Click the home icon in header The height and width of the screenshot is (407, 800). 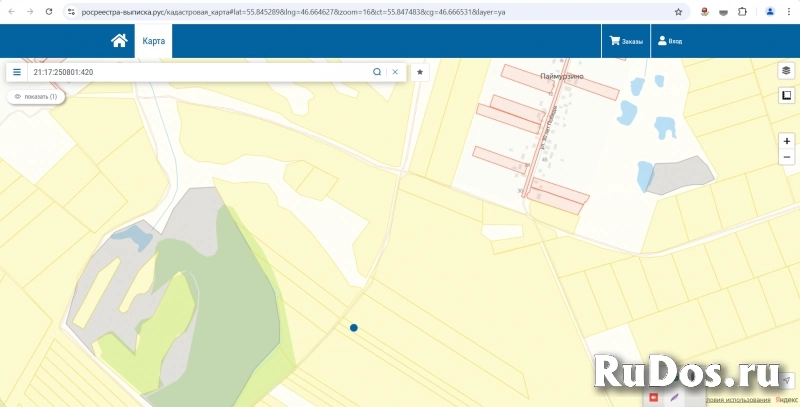[x=119, y=41]
